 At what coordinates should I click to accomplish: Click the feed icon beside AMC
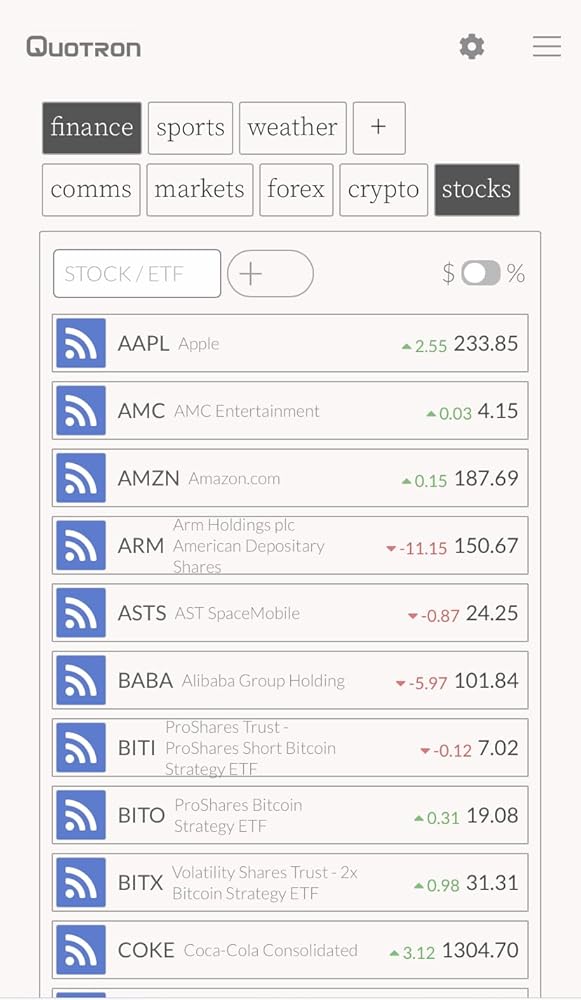point(81,411)
